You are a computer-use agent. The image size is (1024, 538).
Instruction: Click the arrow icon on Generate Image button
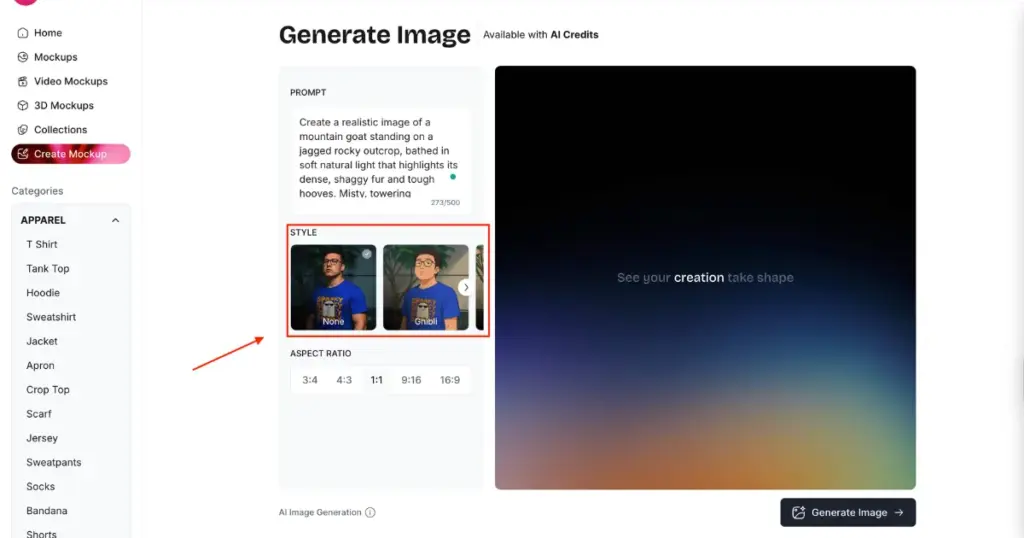(899, 513)
